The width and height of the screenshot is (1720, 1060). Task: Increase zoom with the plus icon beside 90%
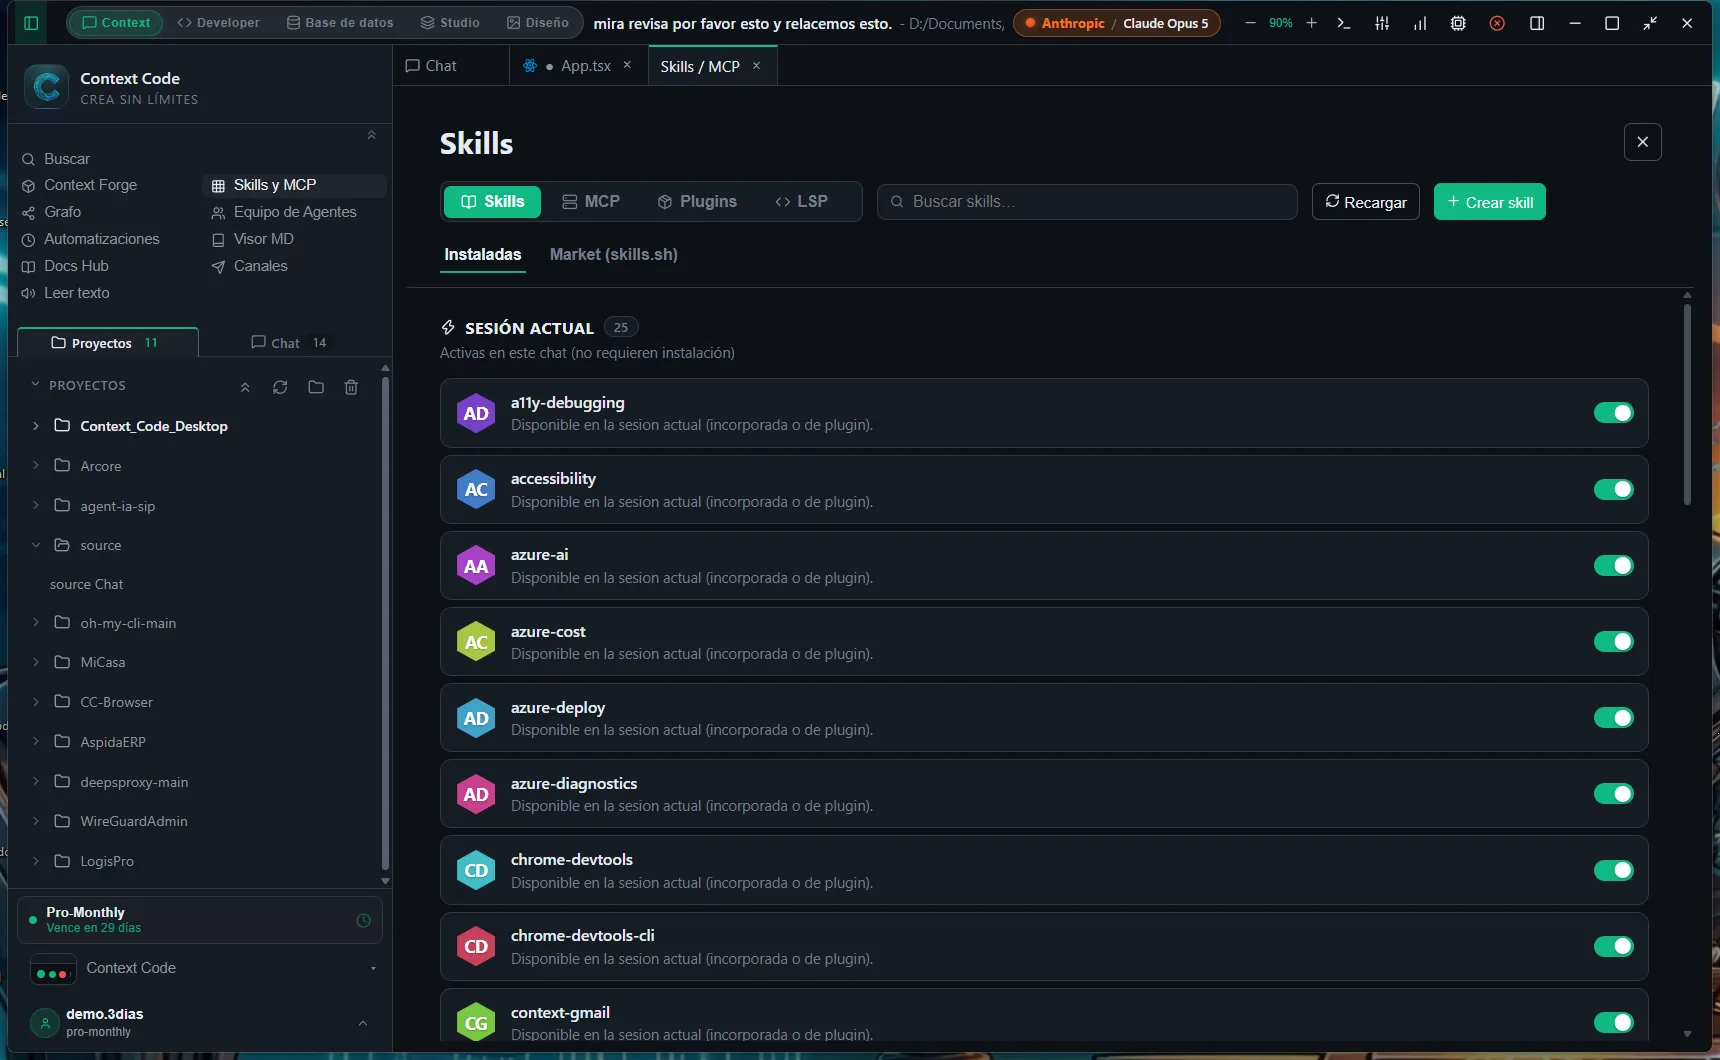(x=1312, y=23)
